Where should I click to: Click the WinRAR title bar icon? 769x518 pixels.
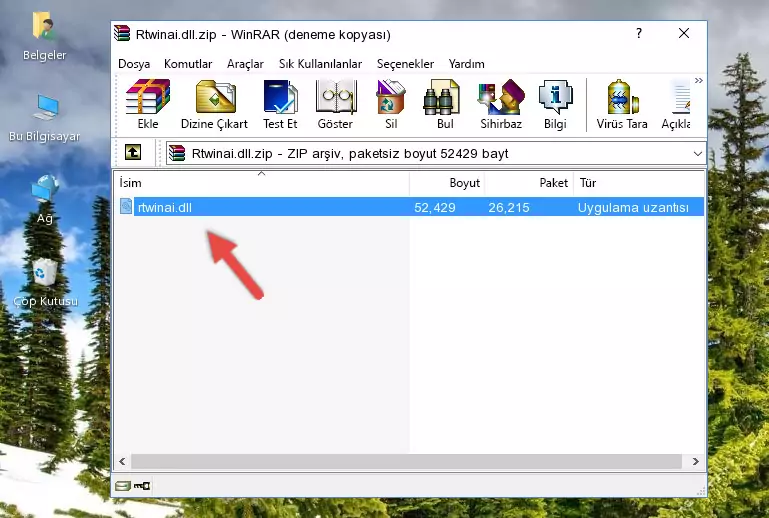[x=122, y=33]
